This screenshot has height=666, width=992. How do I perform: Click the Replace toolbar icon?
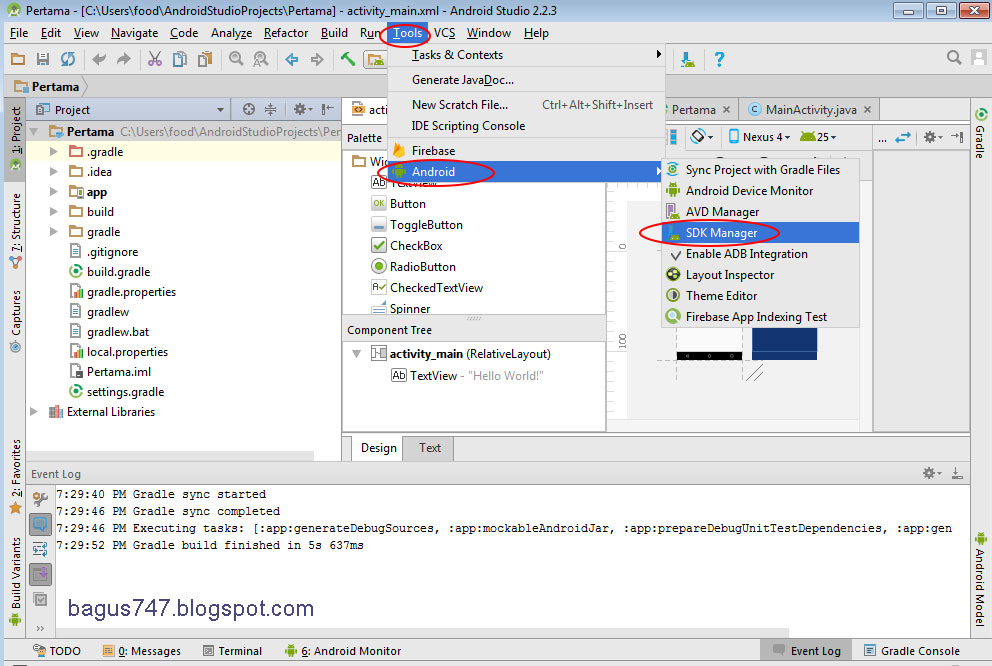point(260,59)
